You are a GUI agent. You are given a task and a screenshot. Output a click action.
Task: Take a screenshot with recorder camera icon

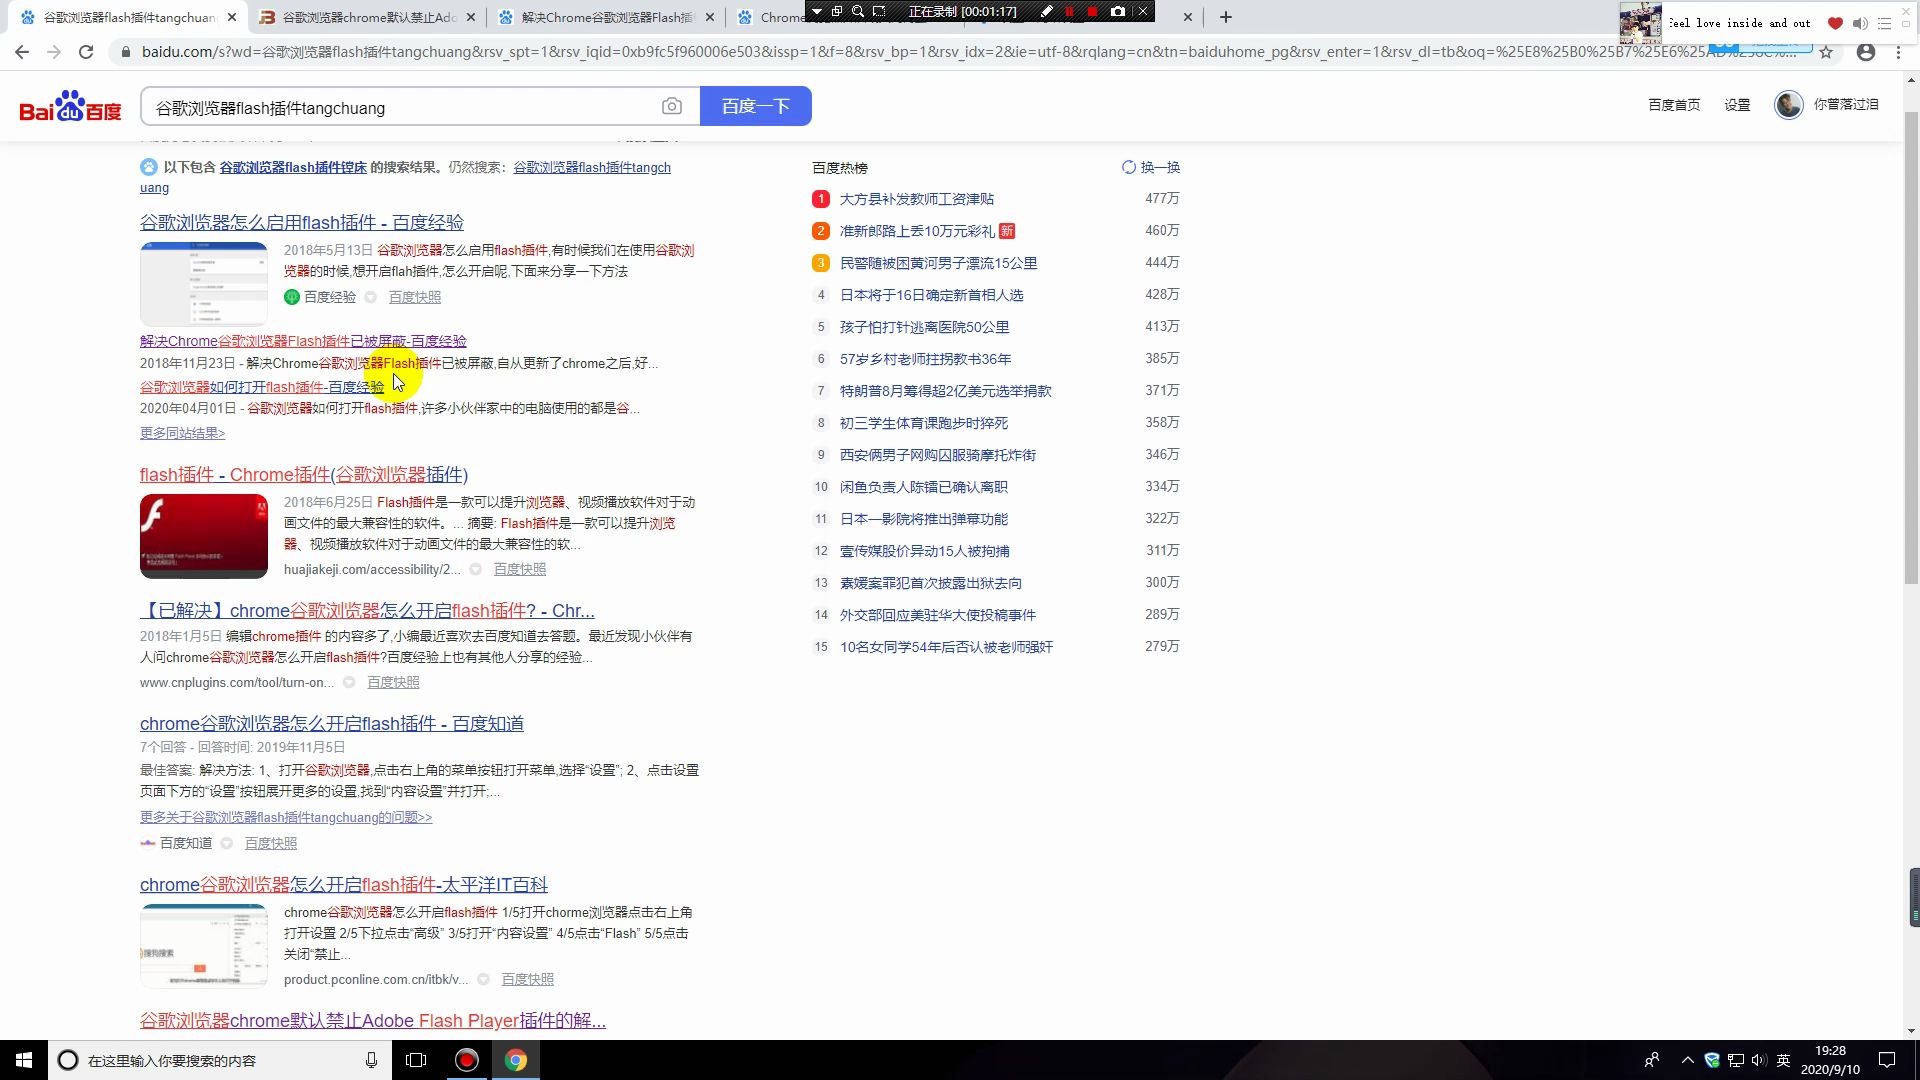click(x=1118, y=11)
